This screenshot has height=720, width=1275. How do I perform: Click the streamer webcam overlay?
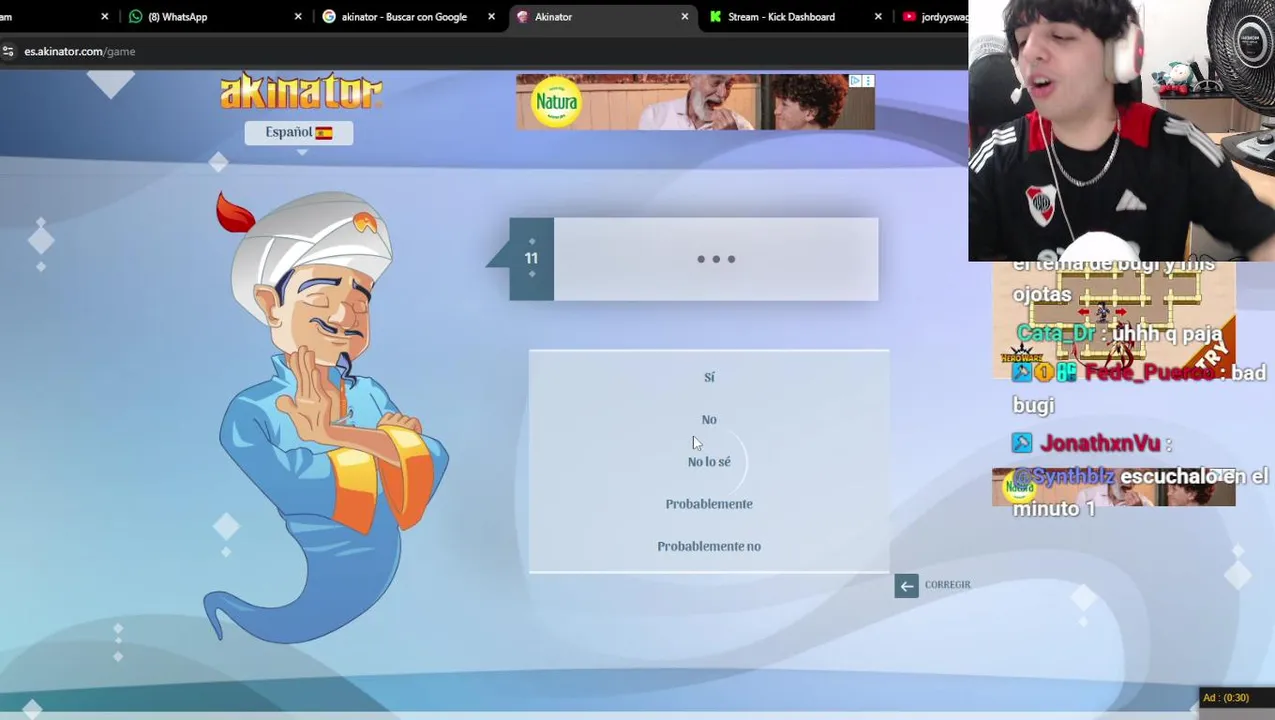[1121, 131]
